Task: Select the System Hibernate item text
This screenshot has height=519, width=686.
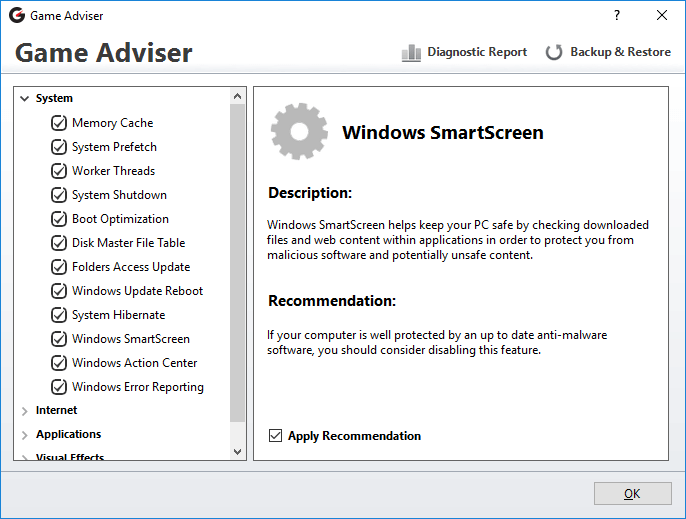Action: [x=119, y=315]
